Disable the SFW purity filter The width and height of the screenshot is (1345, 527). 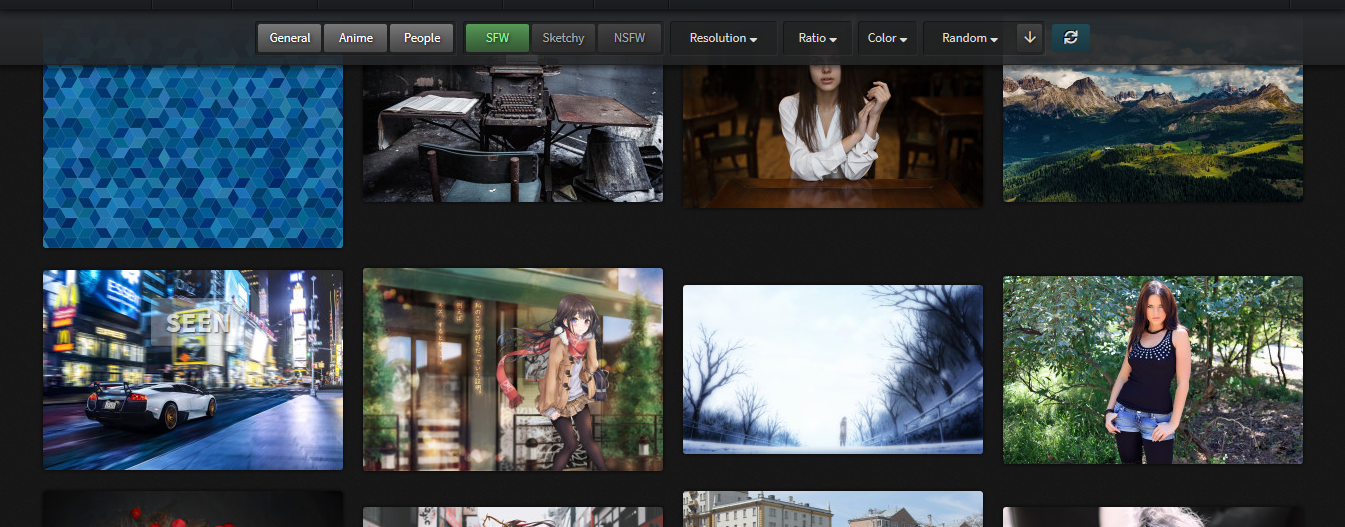(x=497, y=38)
